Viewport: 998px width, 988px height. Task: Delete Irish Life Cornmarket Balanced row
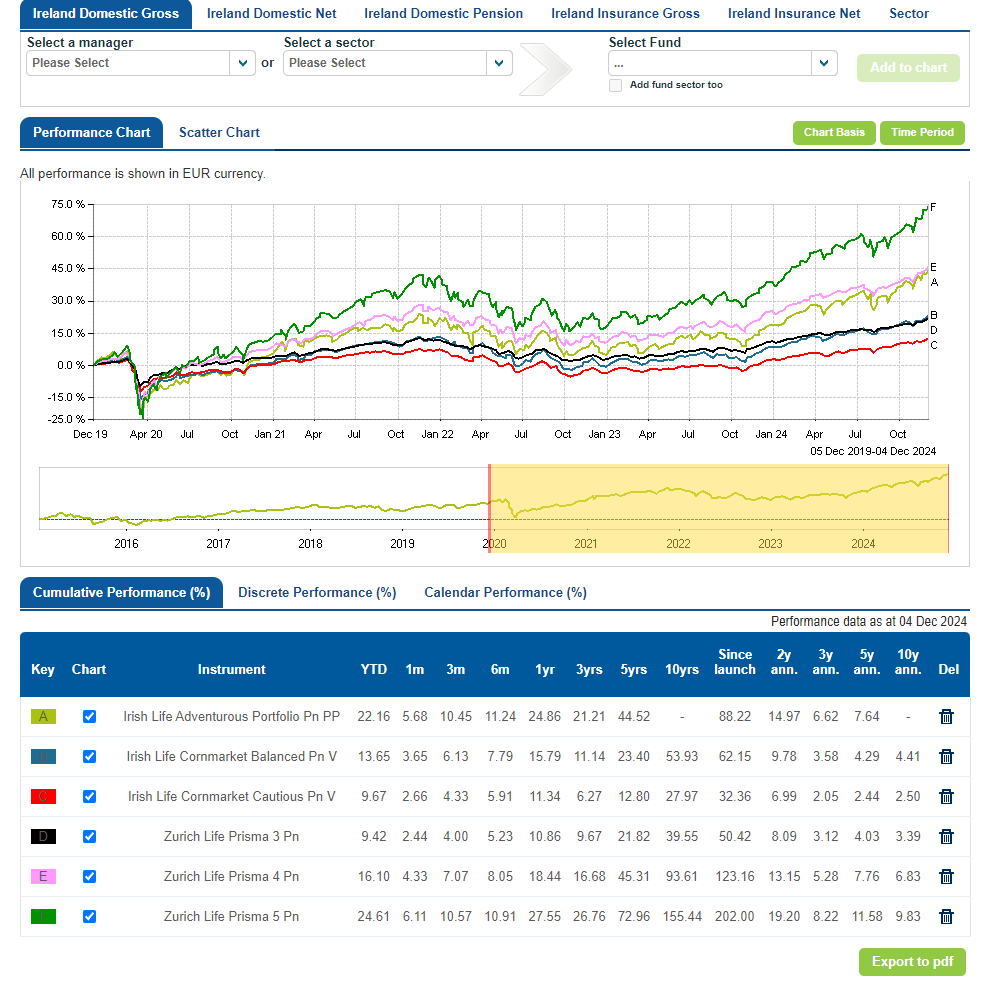[x=946, y=756]
